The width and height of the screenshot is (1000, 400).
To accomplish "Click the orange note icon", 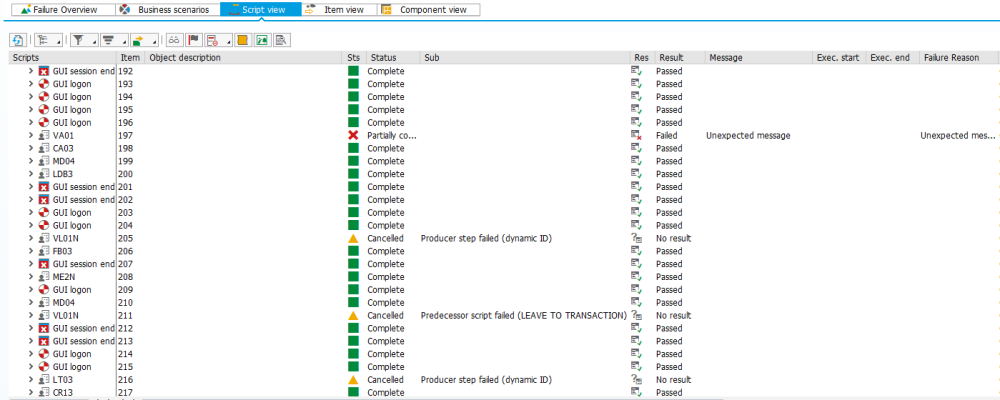I will click(x=242, y=40).
